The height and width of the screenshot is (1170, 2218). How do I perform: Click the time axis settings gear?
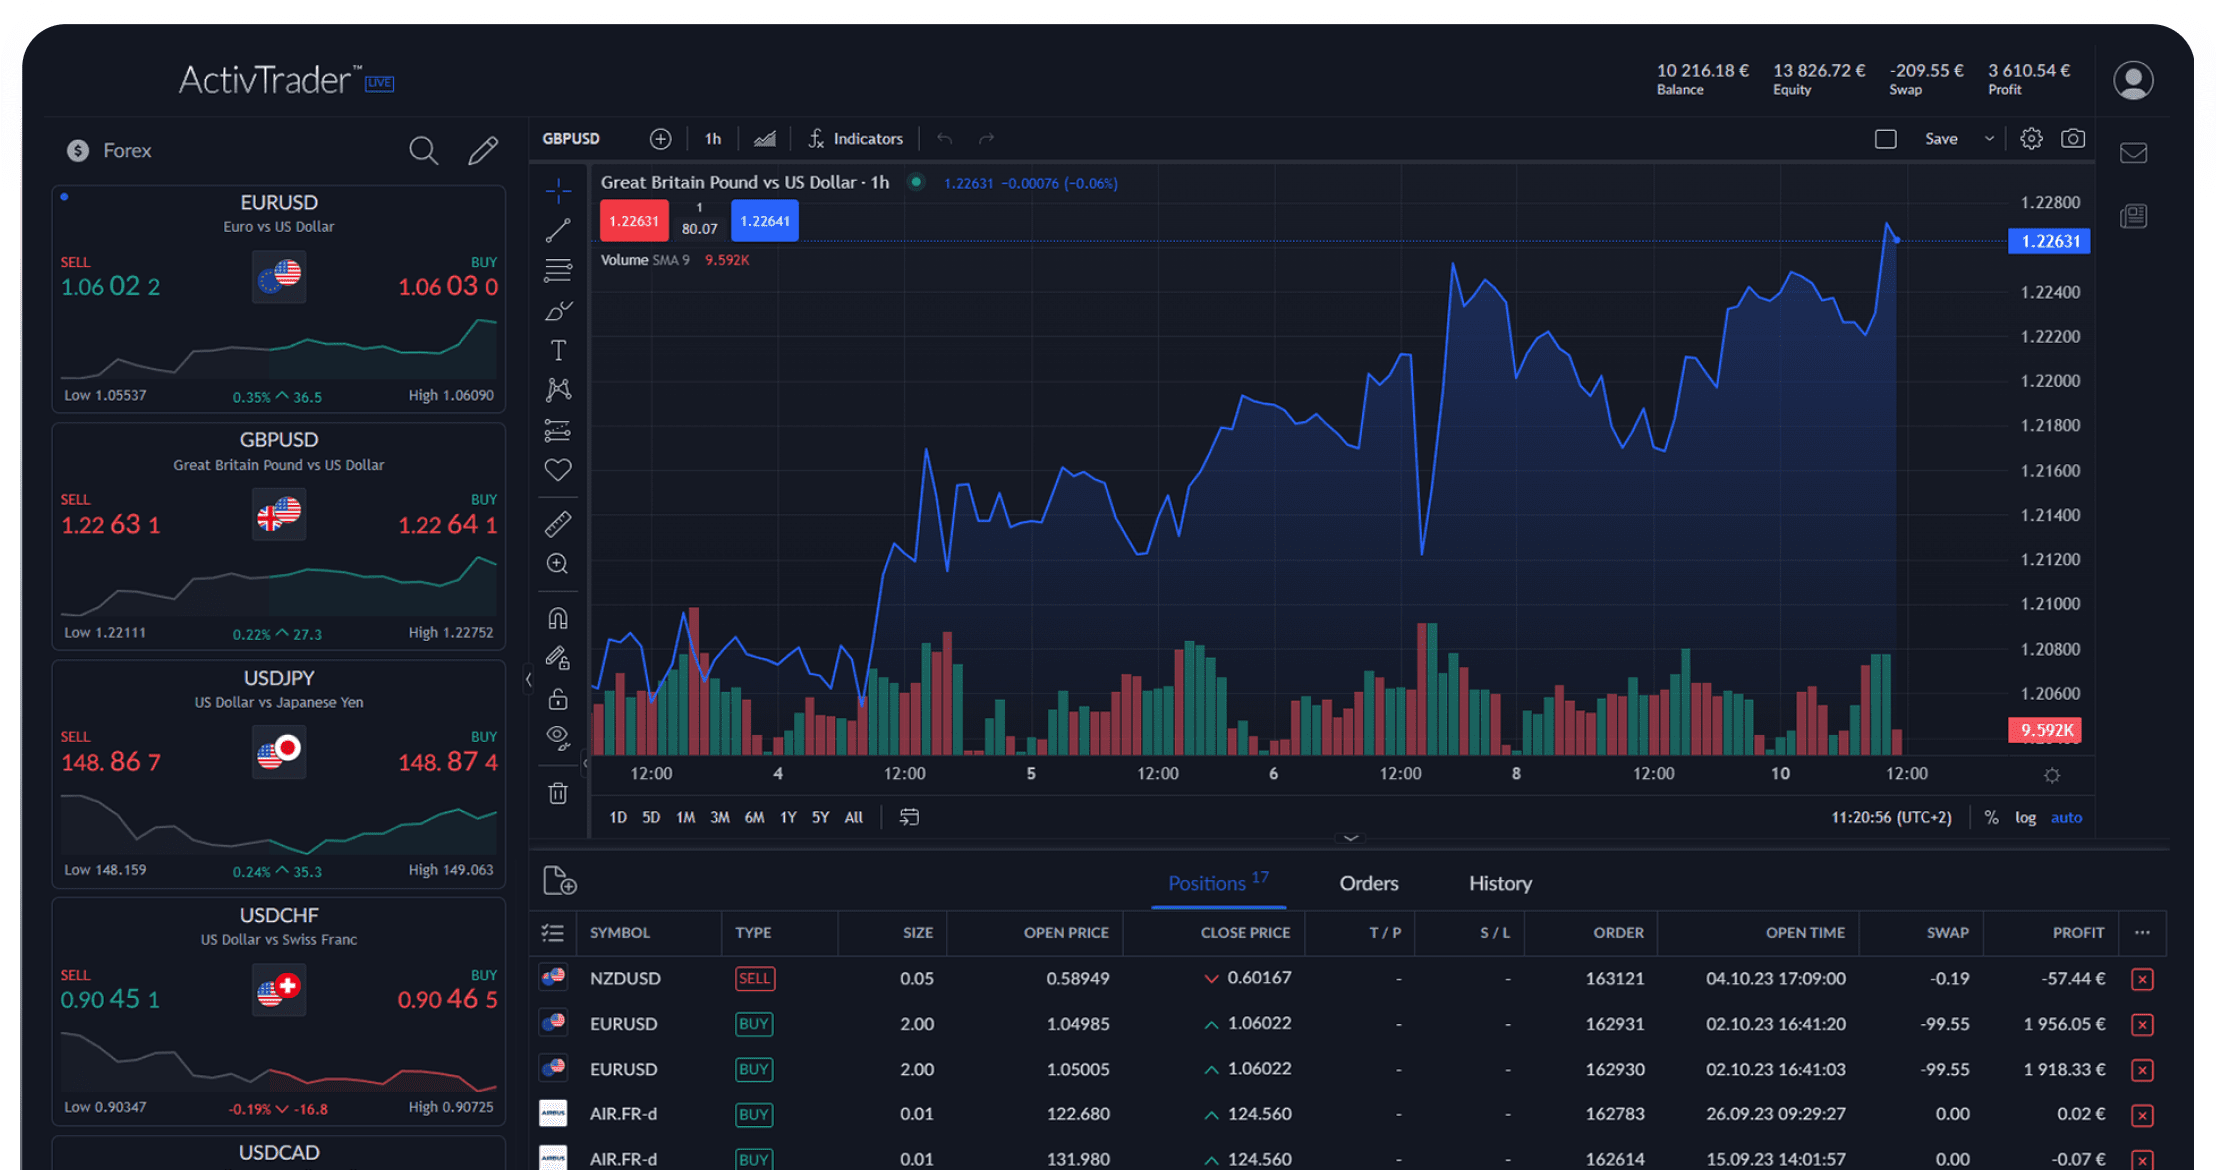pyautogui.click(x=2052, y=775)
